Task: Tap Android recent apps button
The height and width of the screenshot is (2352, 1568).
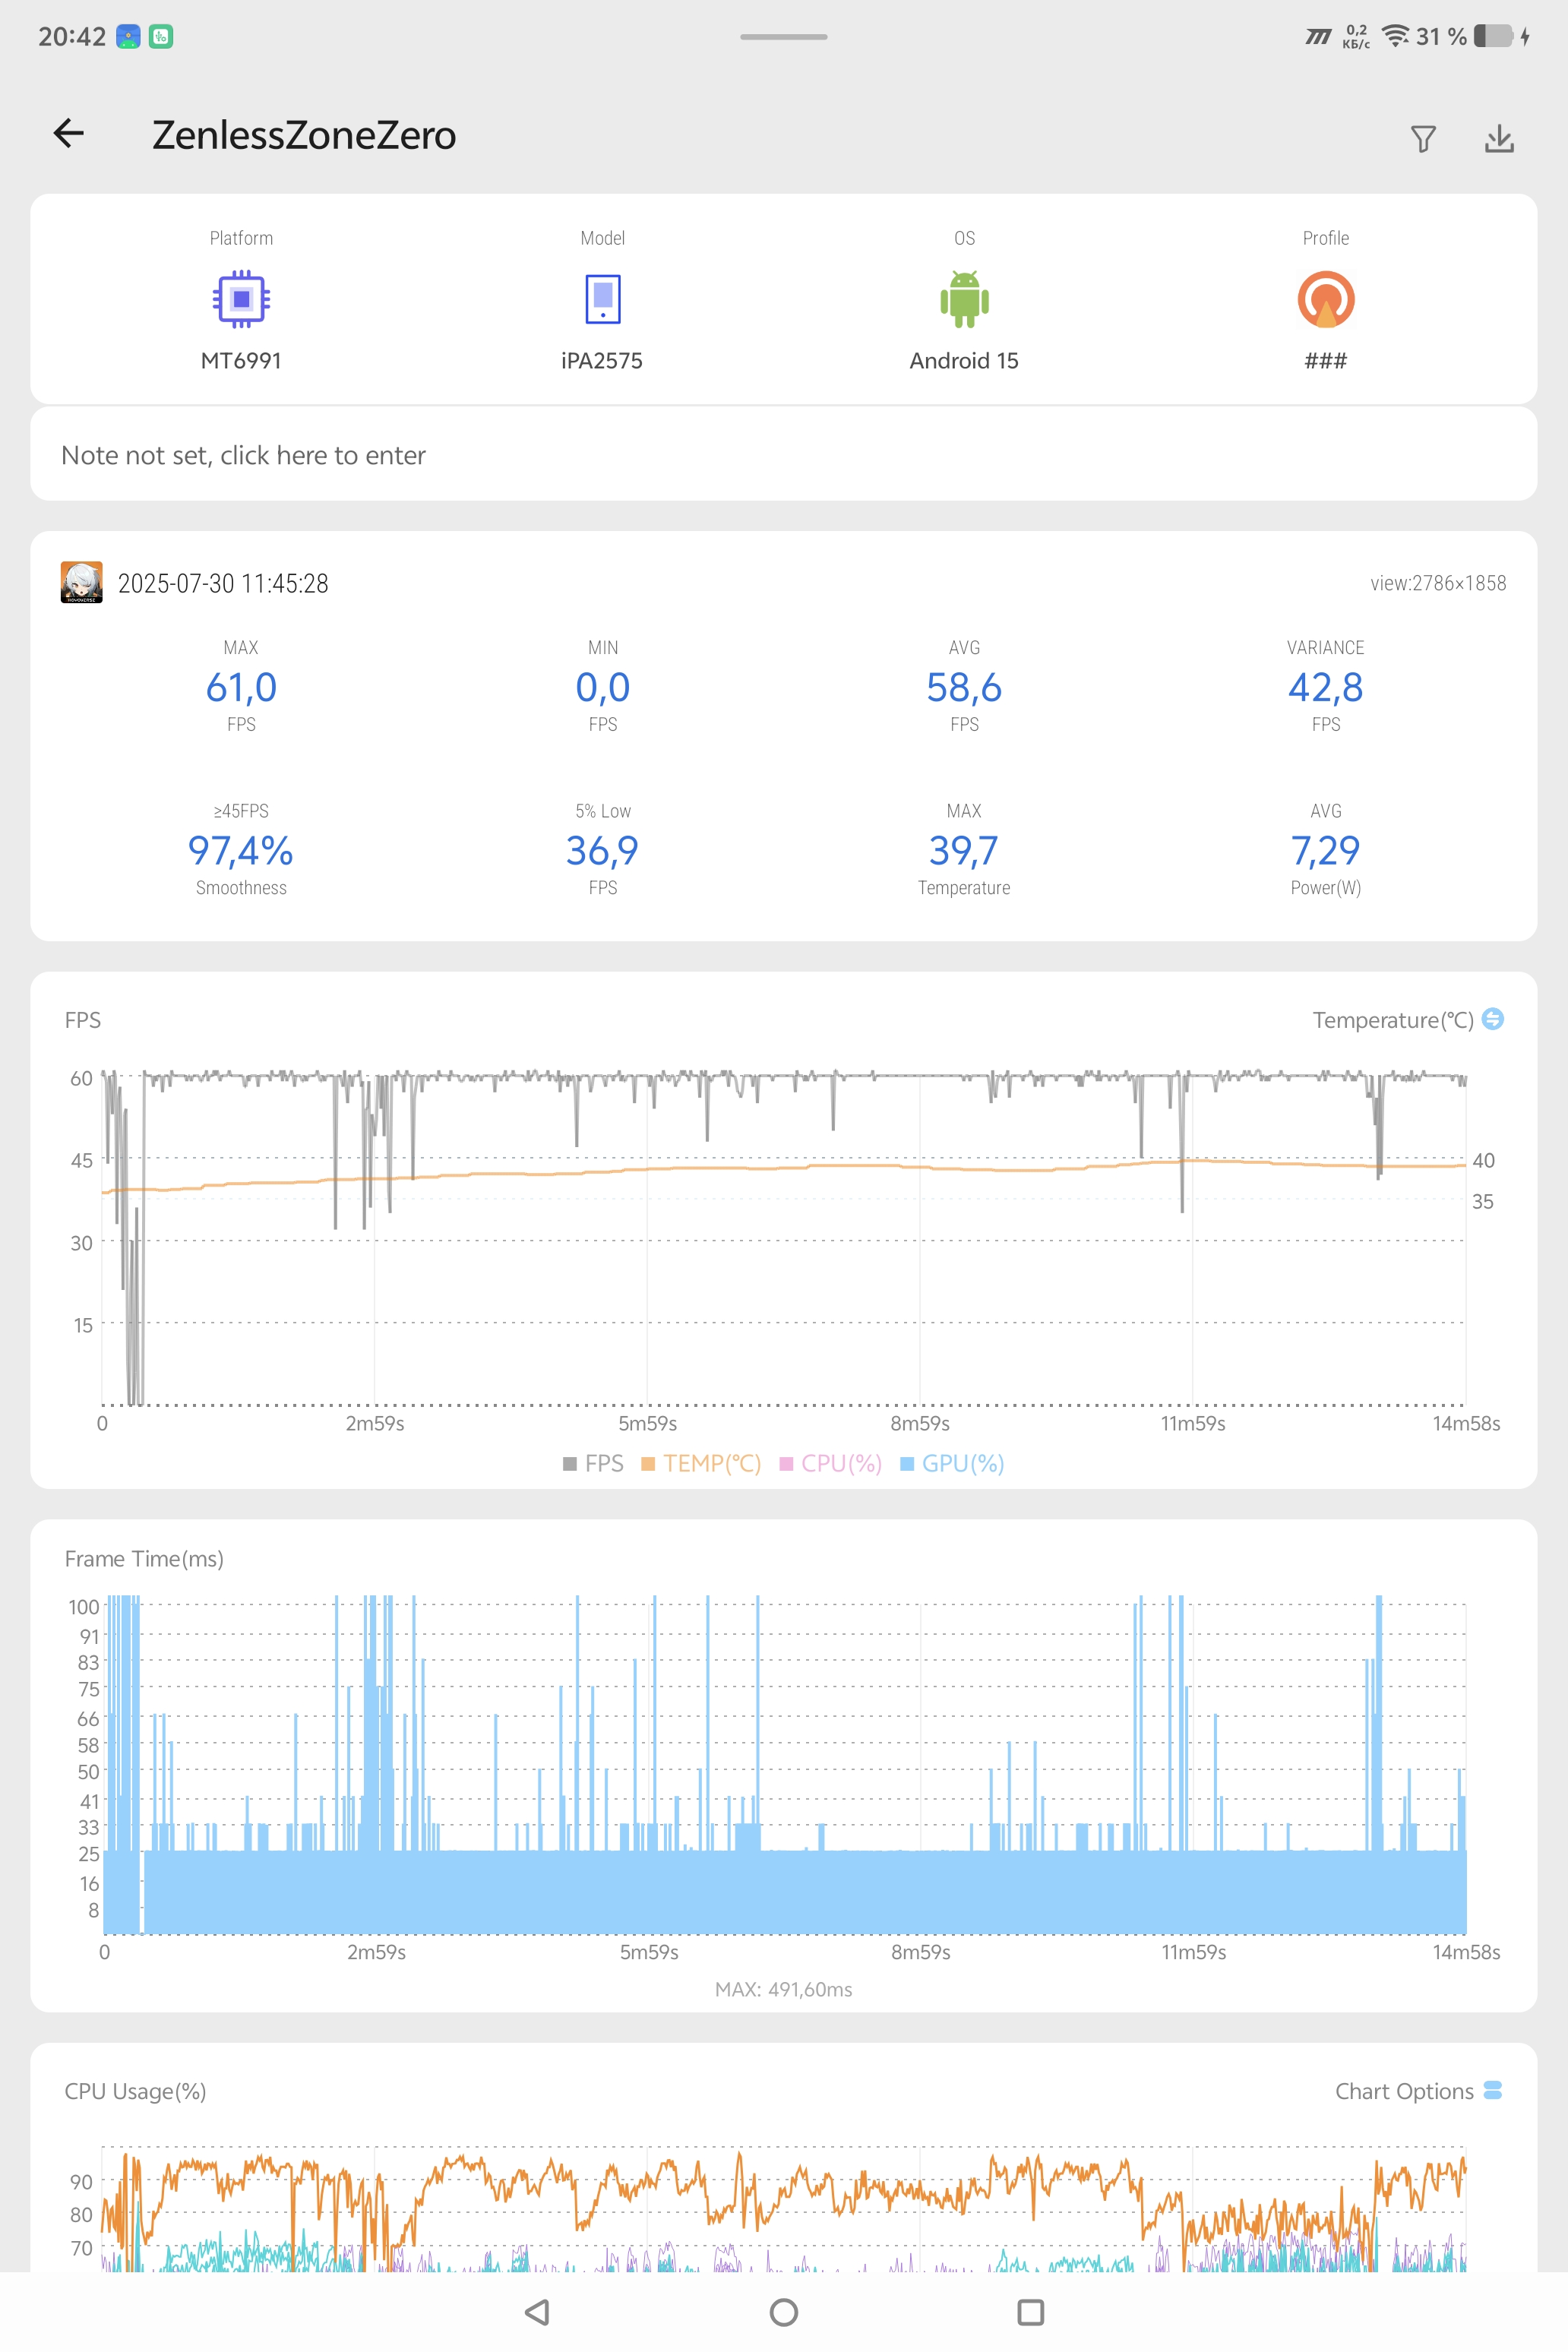Action: click(1030, 2312)
